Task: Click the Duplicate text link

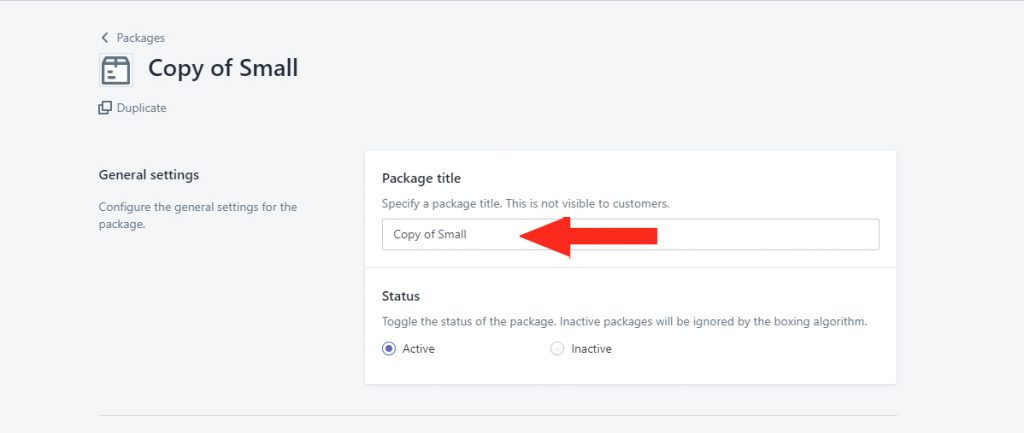Action: pyautogui.click(x=142, y=108)
